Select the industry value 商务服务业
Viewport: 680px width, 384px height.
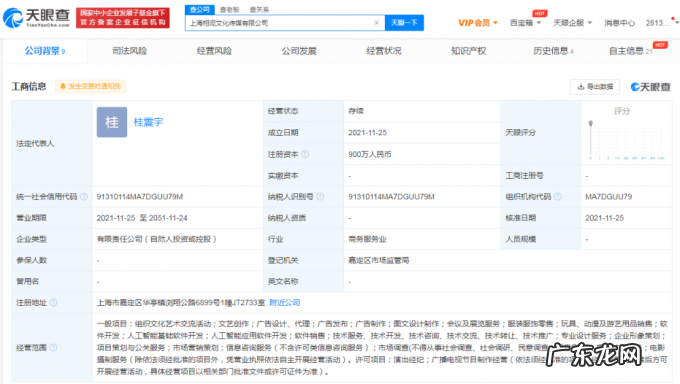(x=367, y=239)
